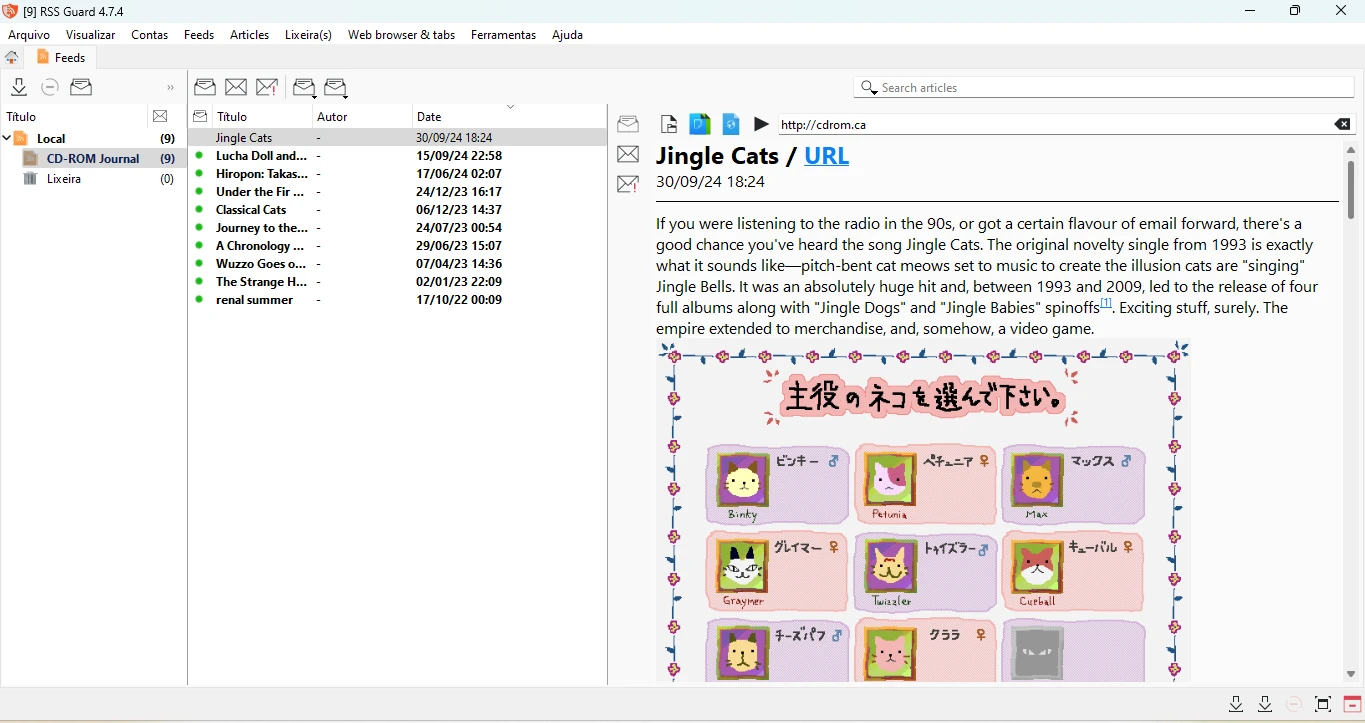Select the Wuzzo Goes o... article

click(398, 264)
